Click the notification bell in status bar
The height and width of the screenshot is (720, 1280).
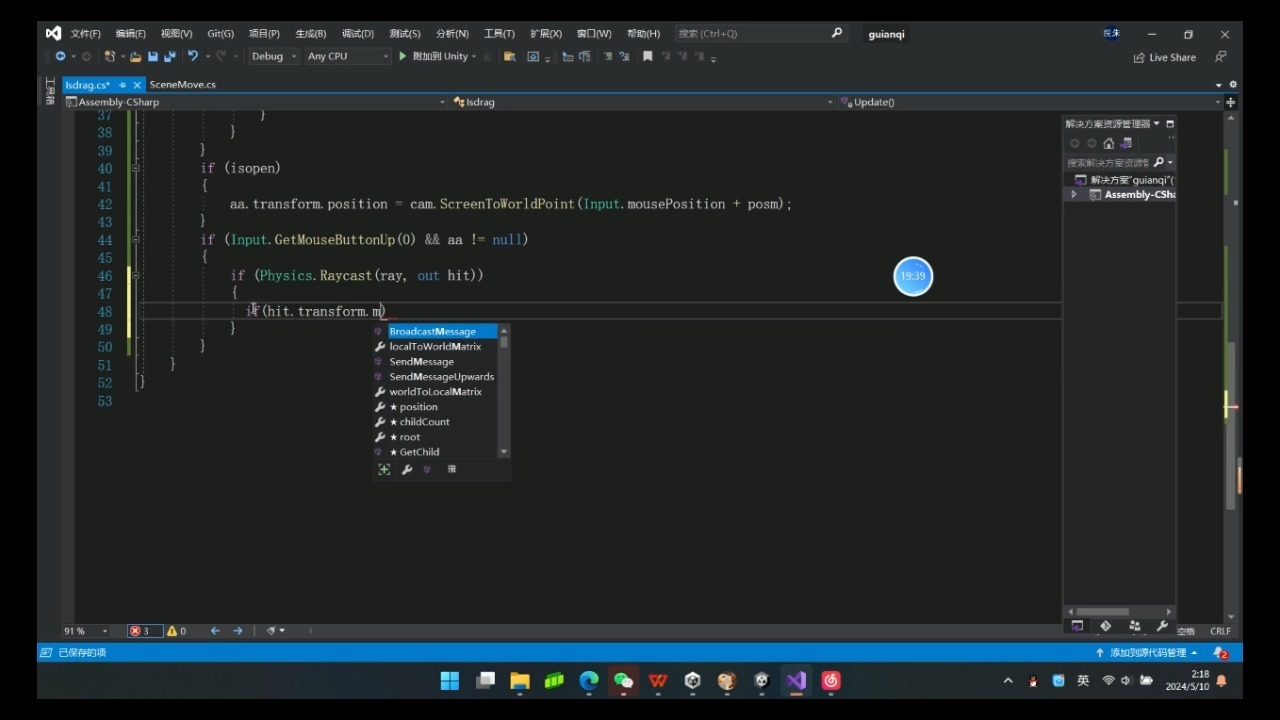[1220, 652]
